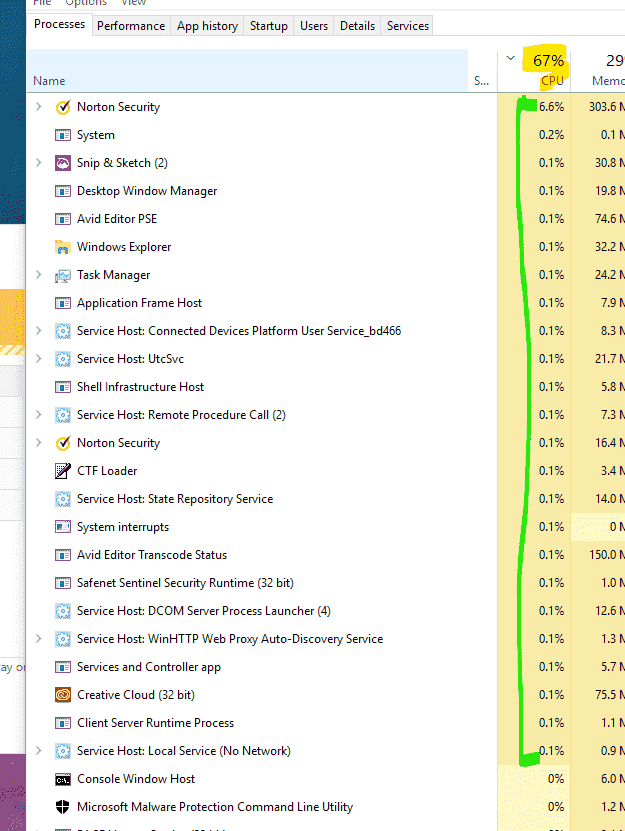Select the Windows Explorer process name

pos(124,247)
